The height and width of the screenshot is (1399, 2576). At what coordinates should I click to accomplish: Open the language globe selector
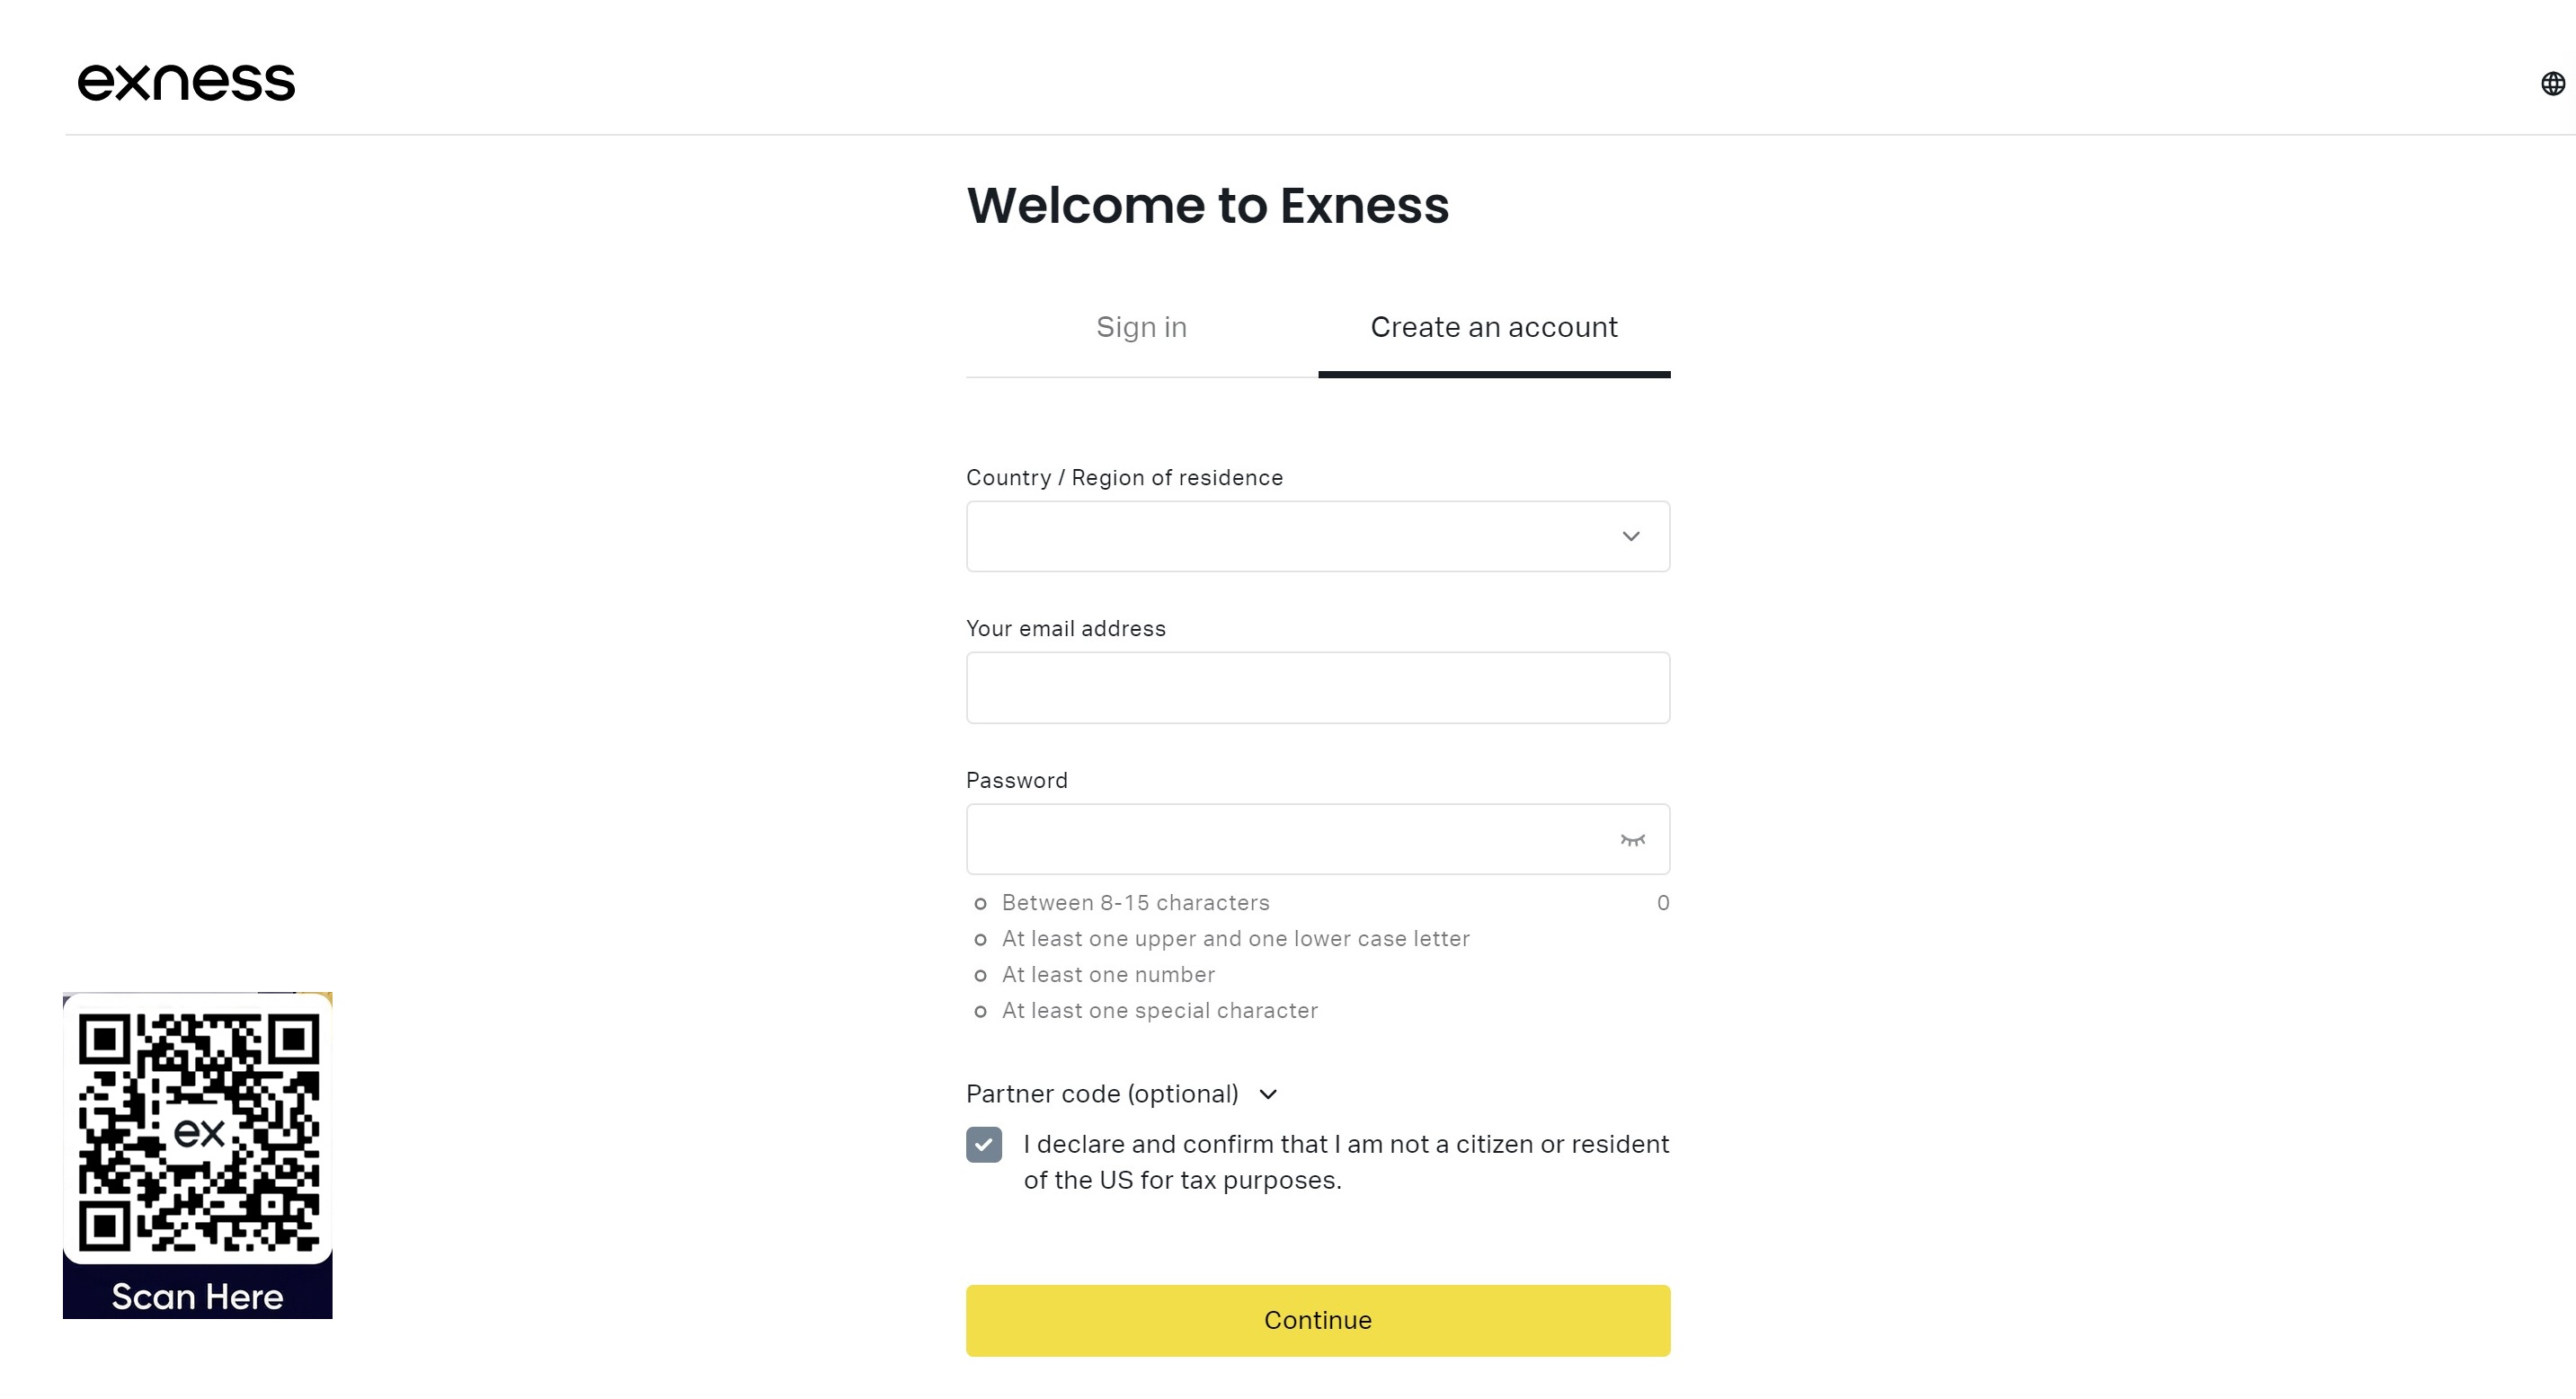pos(2552,84)
